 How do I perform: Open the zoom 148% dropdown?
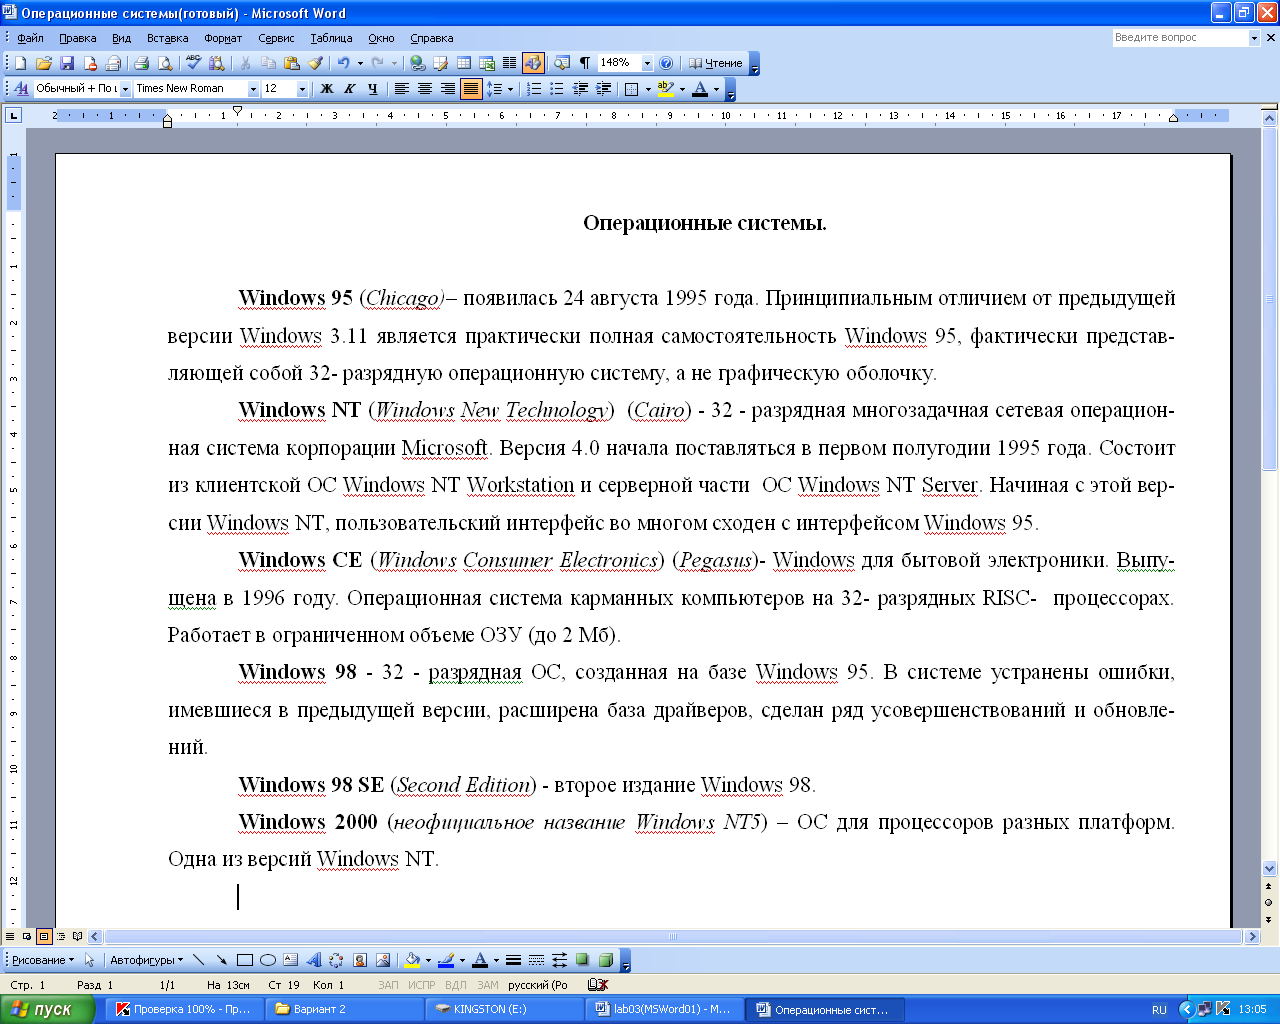point(647,63)
